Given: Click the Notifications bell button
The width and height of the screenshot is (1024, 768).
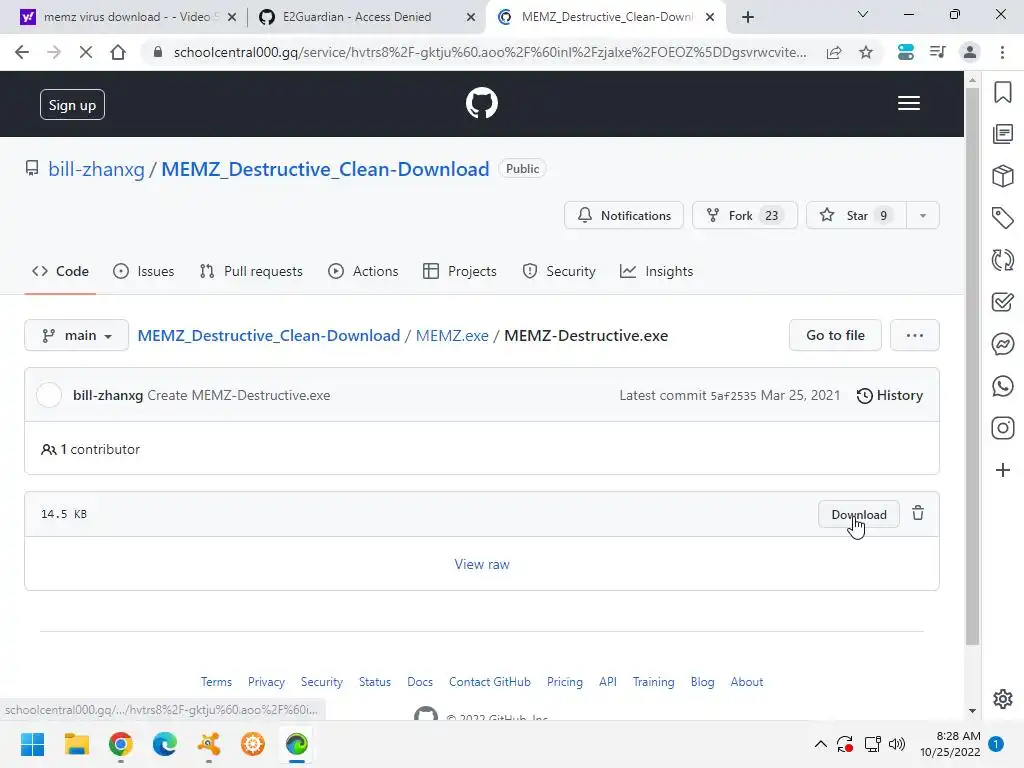Looking at the screenshot, I should coord(624,216).
